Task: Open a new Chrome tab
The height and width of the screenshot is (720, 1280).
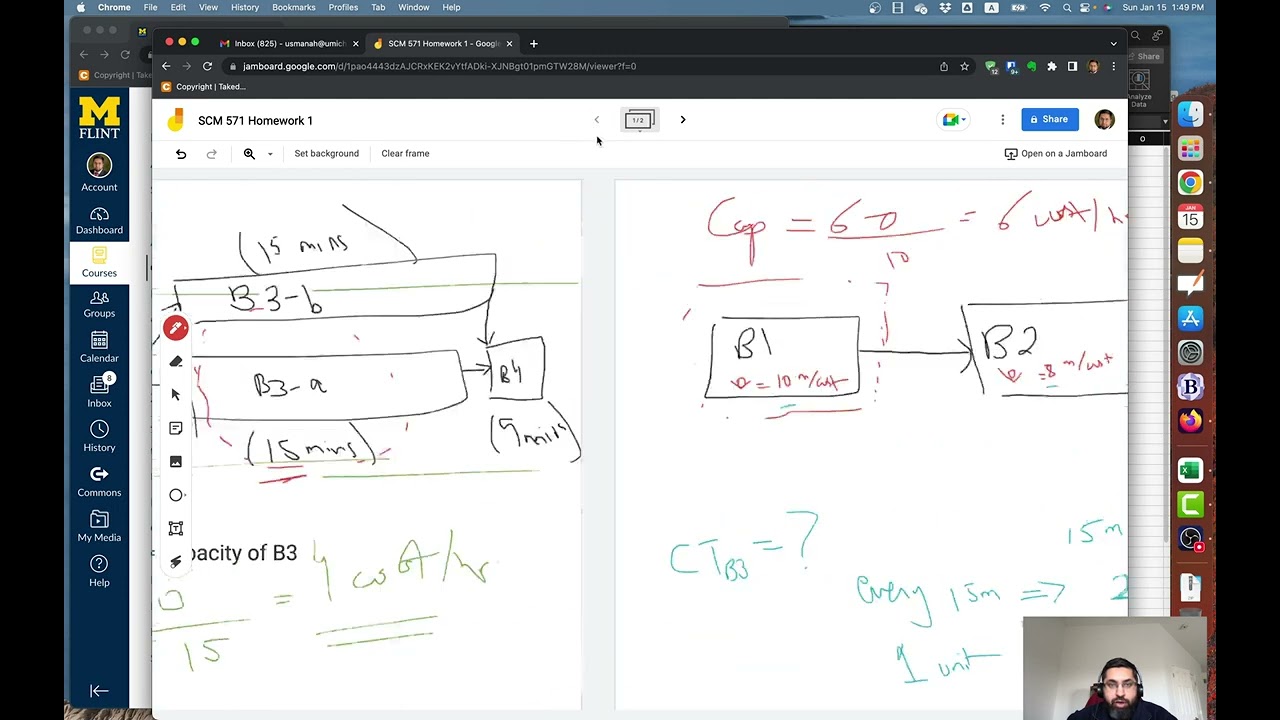Action: click(533, 44)
